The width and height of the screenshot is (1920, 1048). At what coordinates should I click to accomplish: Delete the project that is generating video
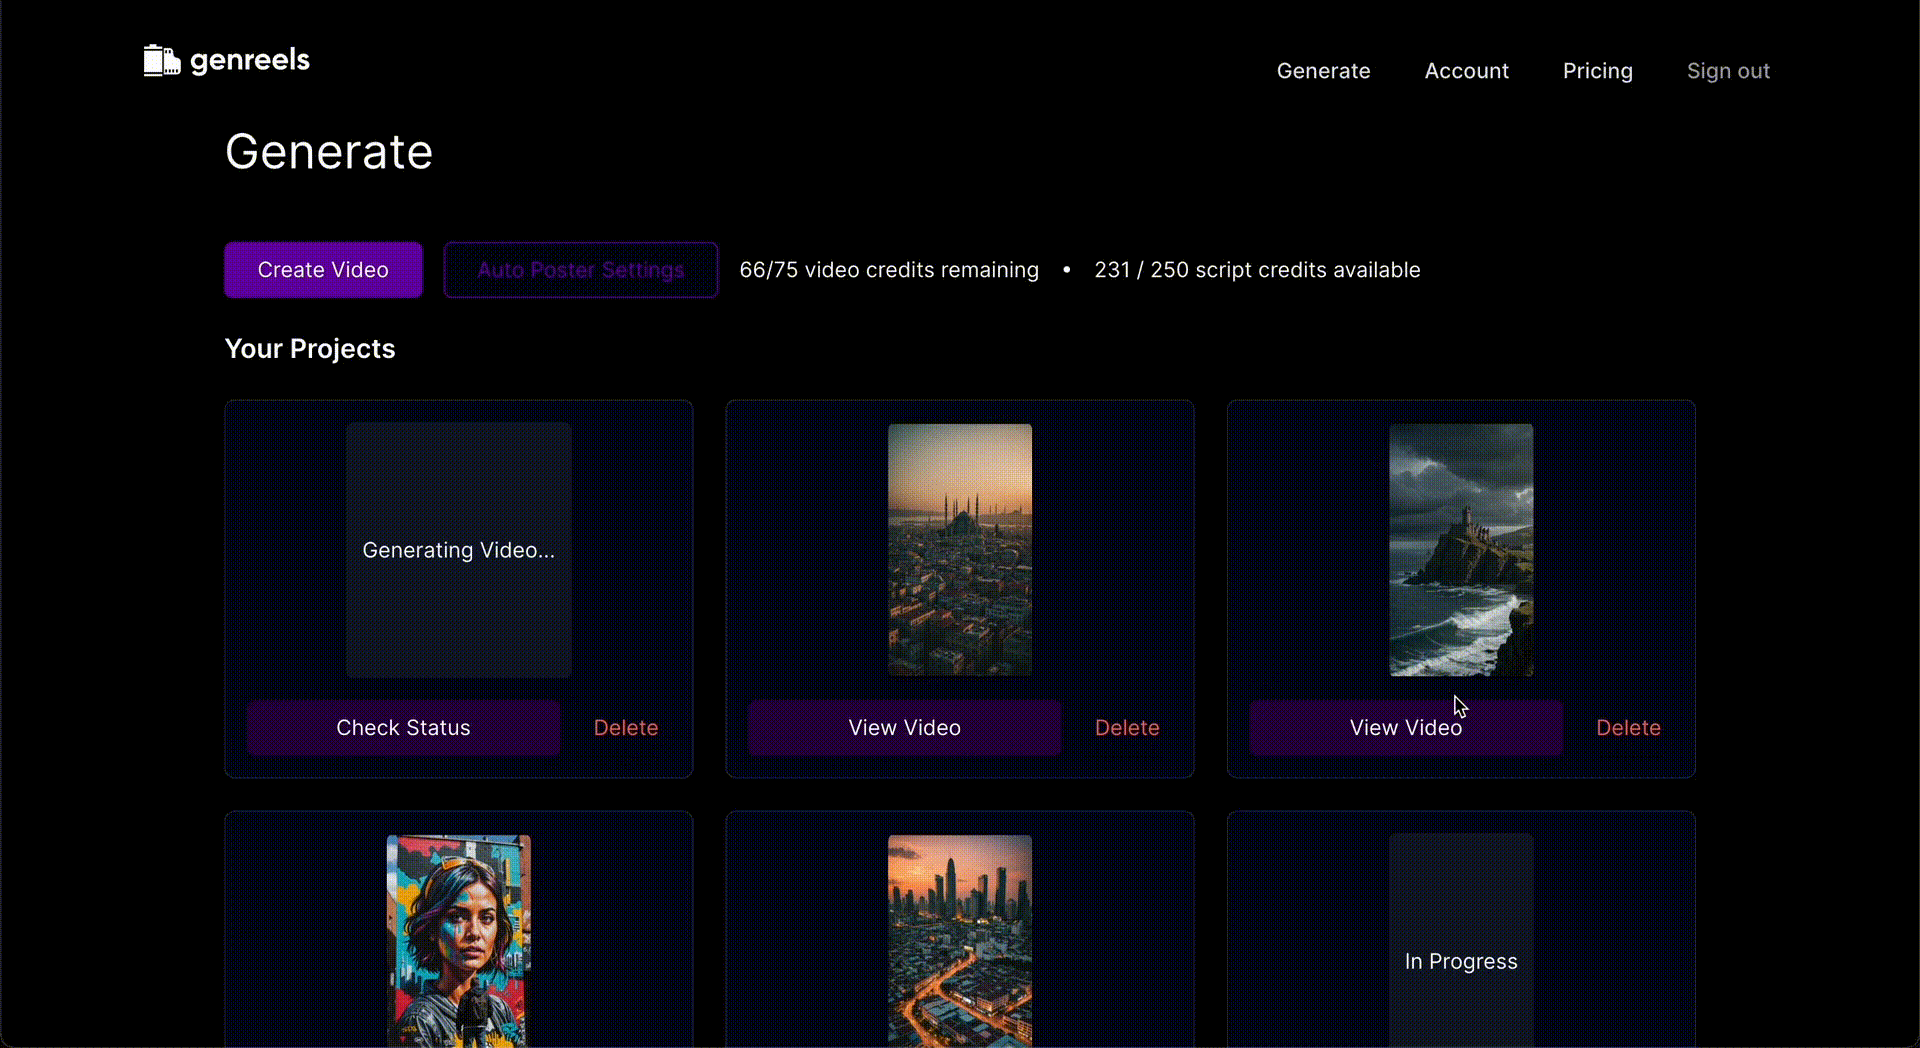pyautogui.click(x=626, y=728)
